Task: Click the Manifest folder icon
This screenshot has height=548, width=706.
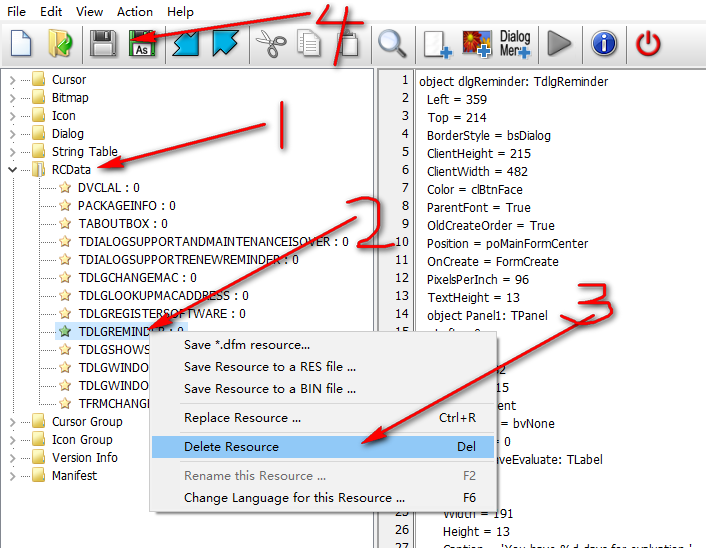Action: [39, 475]
